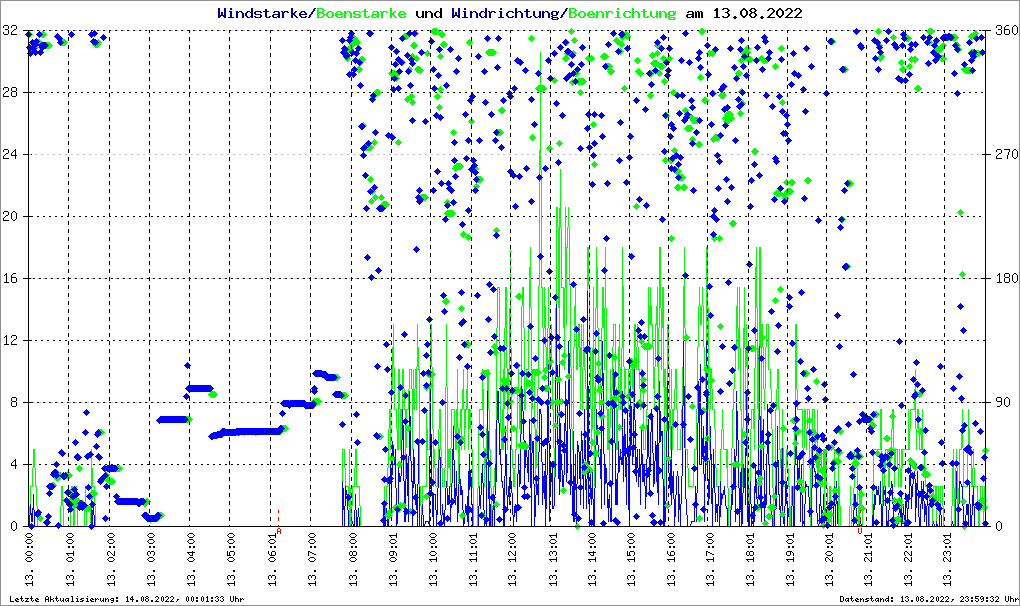Select the 270 direction axis label
The image size is (1020, 606).
coord(1004,155)
